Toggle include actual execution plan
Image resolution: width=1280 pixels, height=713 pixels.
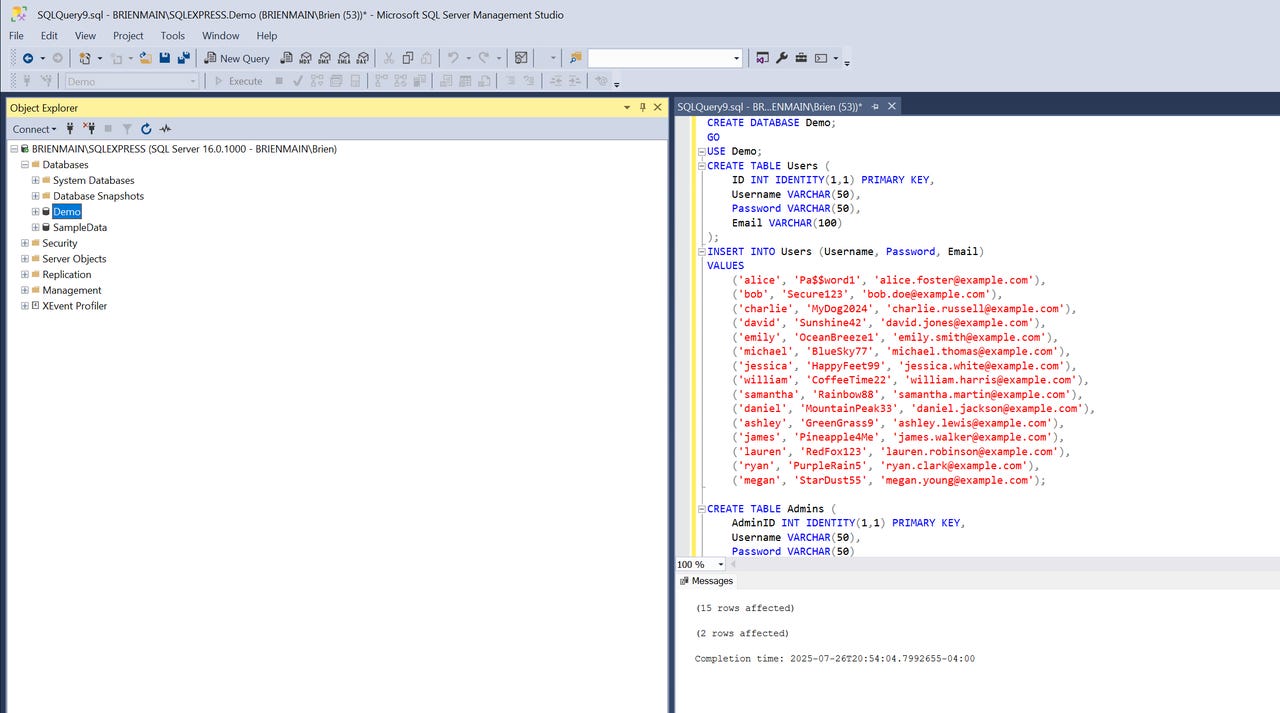(x=379, y=81)
